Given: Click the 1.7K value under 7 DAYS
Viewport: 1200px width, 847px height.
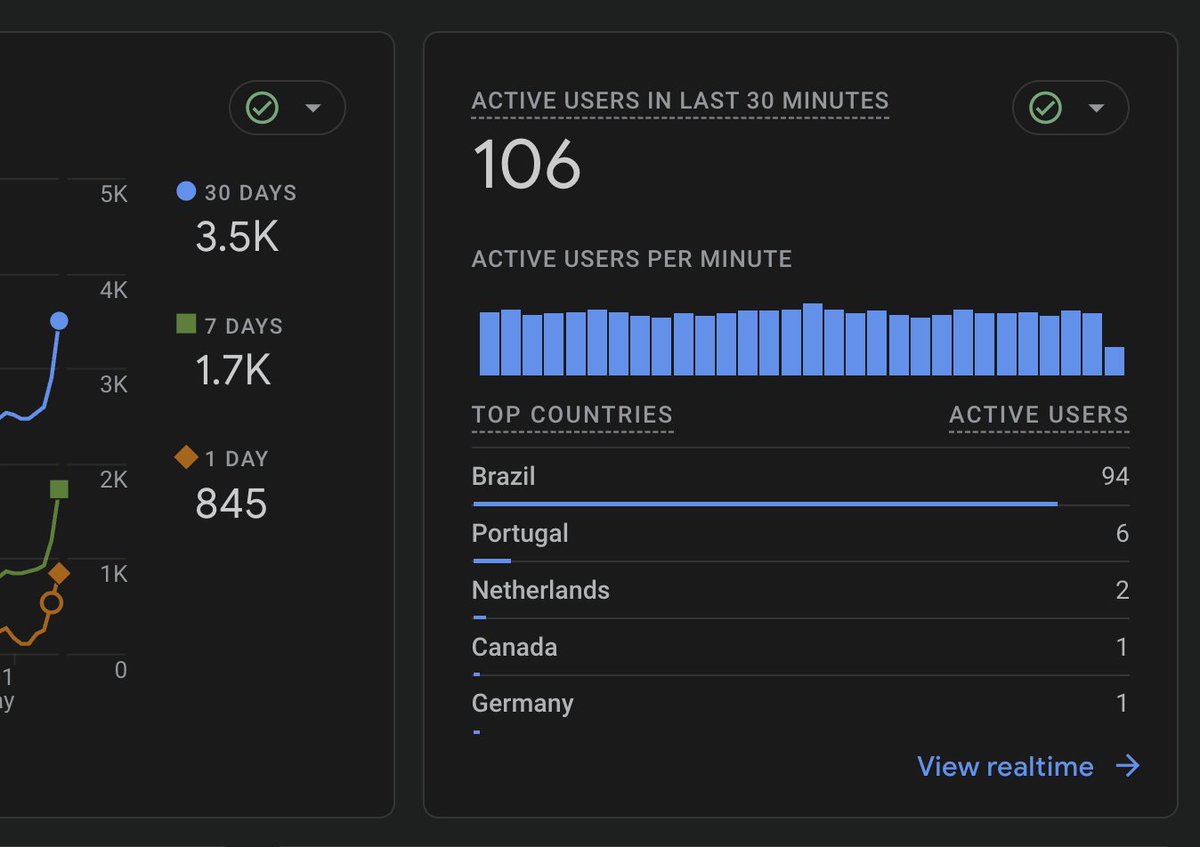Looking at the screenshot, I should tap(233, 371).
